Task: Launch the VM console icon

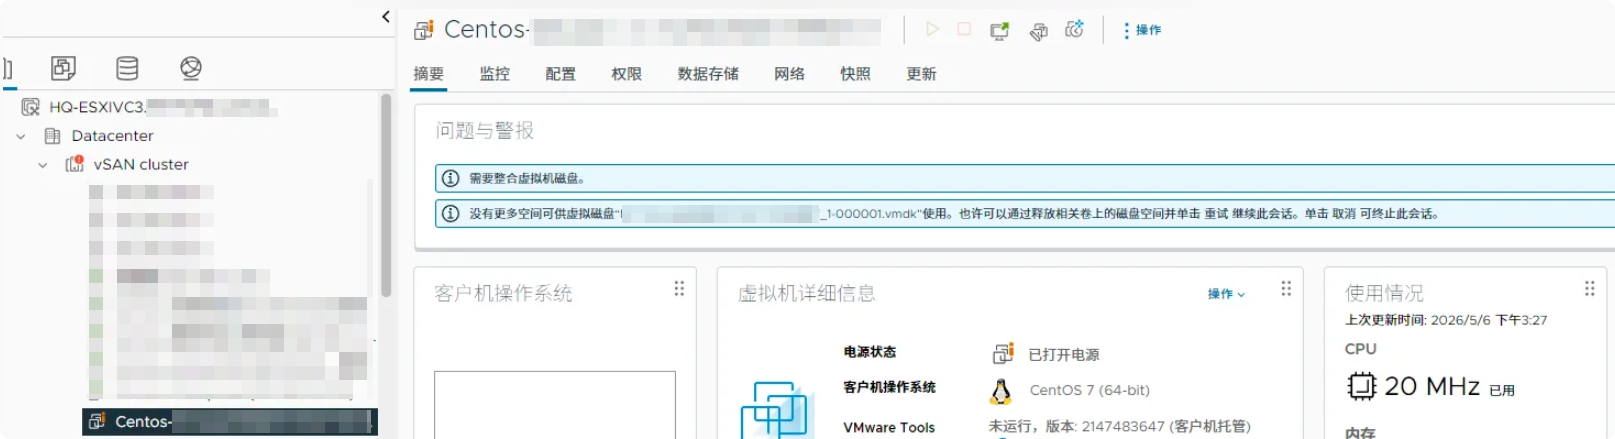Action: [999, 31]
